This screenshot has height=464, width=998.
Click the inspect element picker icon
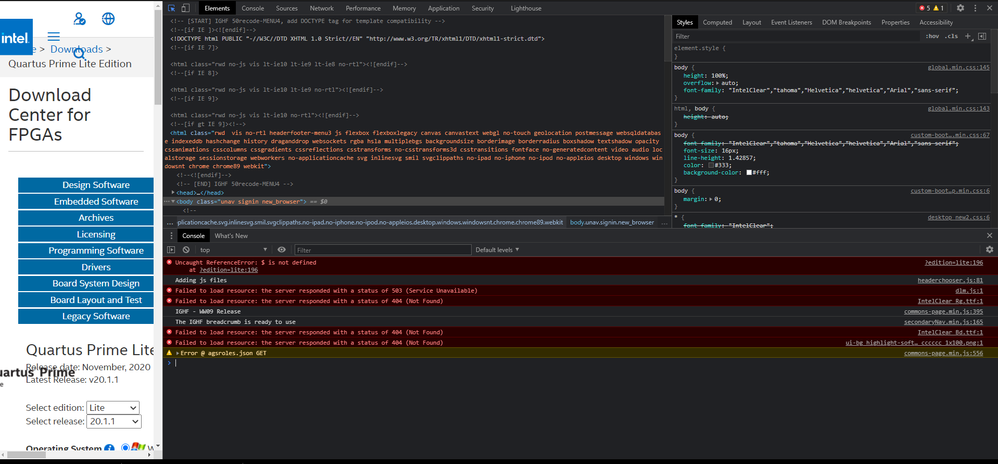(x=172, y=8)
